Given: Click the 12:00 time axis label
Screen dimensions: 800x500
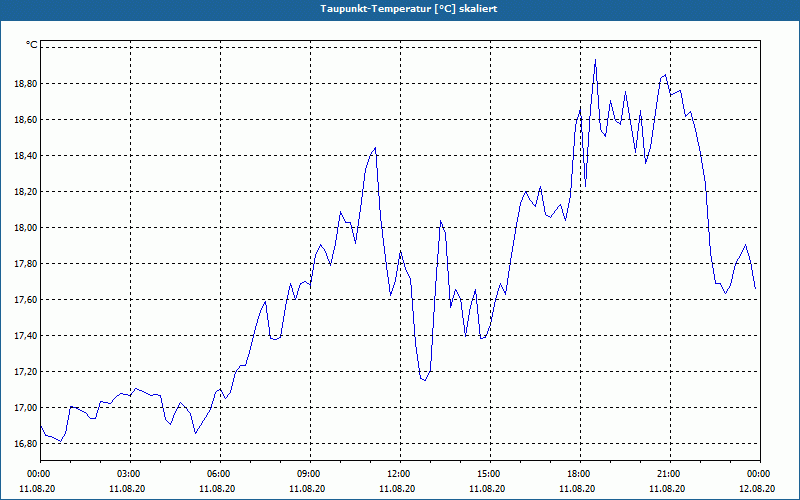Looking at the screenshot, I should [400, 474].
